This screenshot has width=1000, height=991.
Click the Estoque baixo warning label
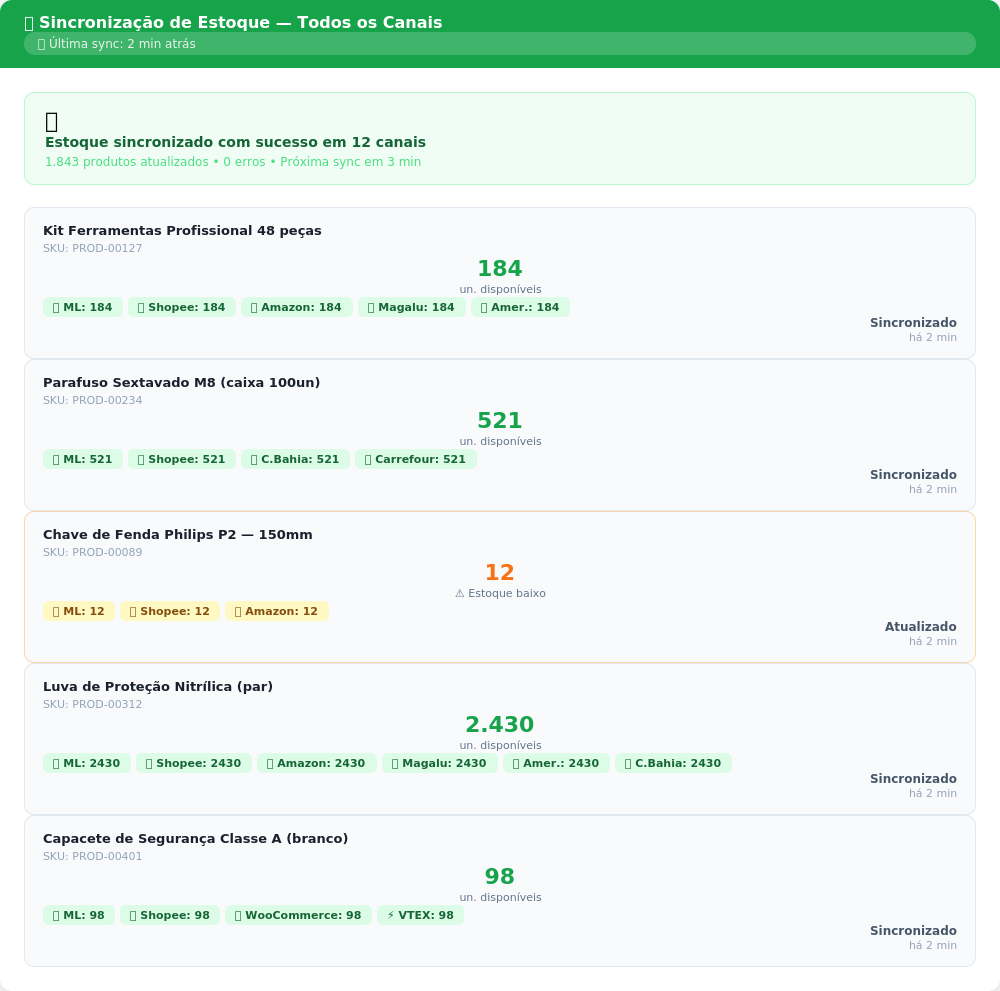point(500,593)
